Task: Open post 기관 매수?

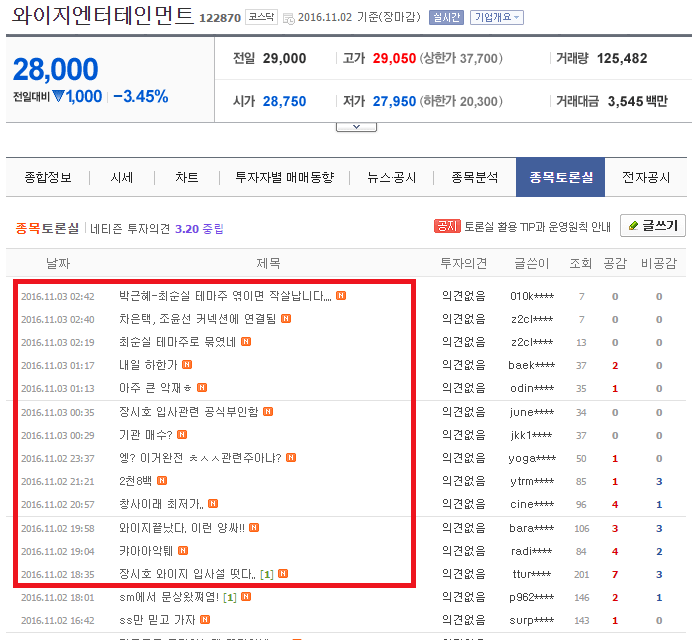Action: [x=146, y=435]
